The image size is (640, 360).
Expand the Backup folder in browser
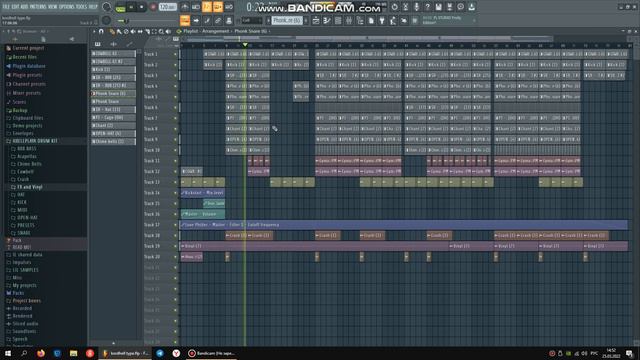click(20, 110)
